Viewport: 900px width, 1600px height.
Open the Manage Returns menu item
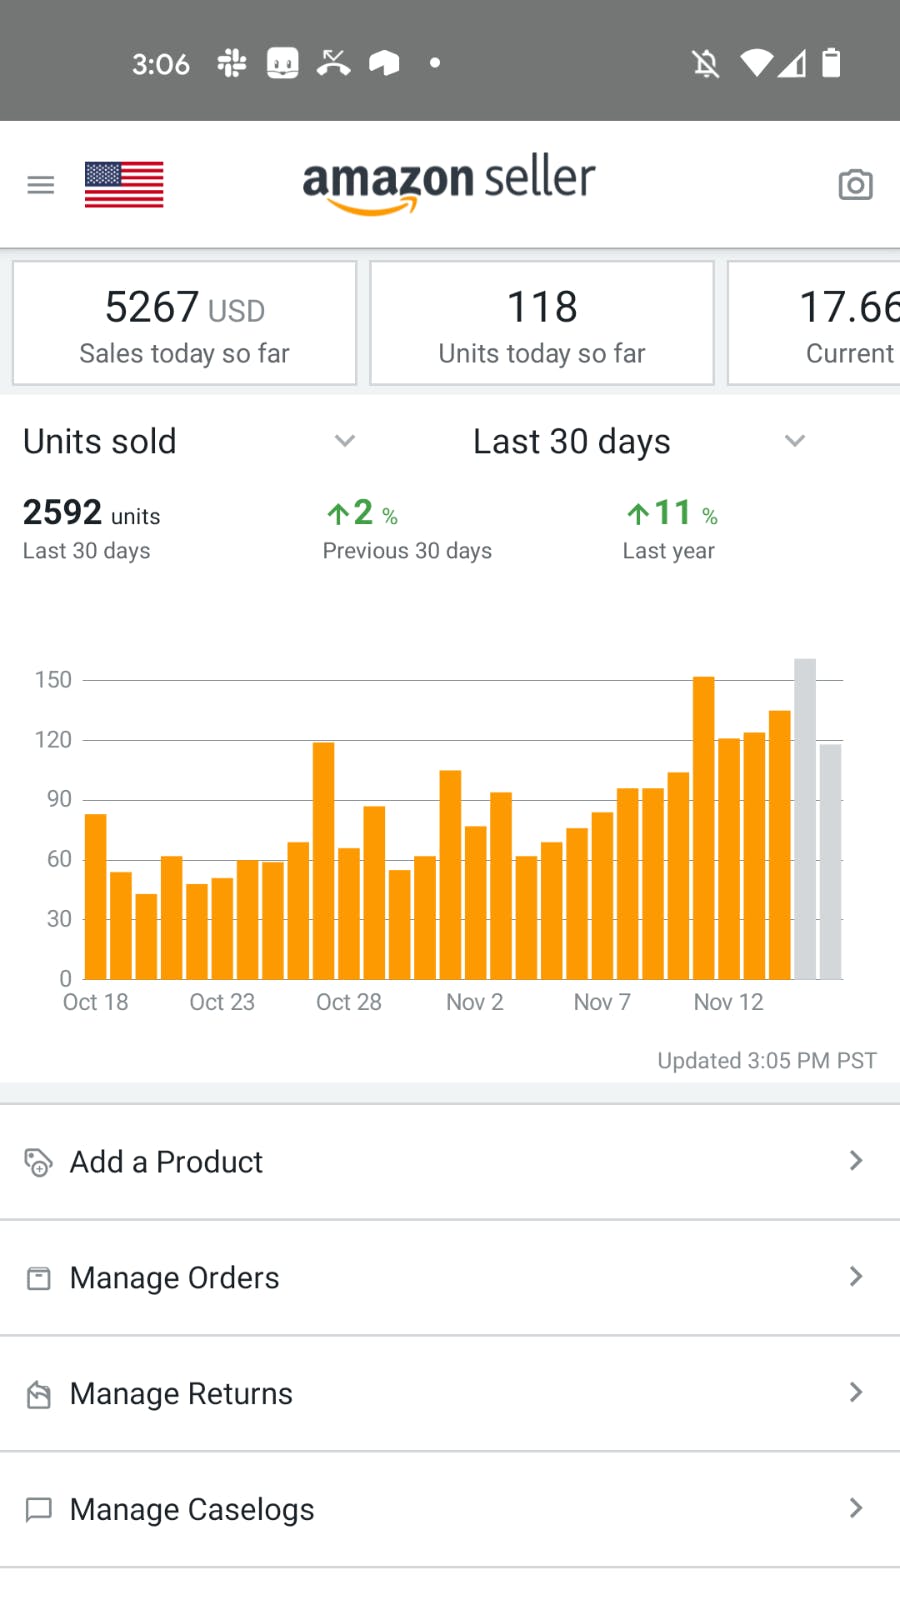181,1394
